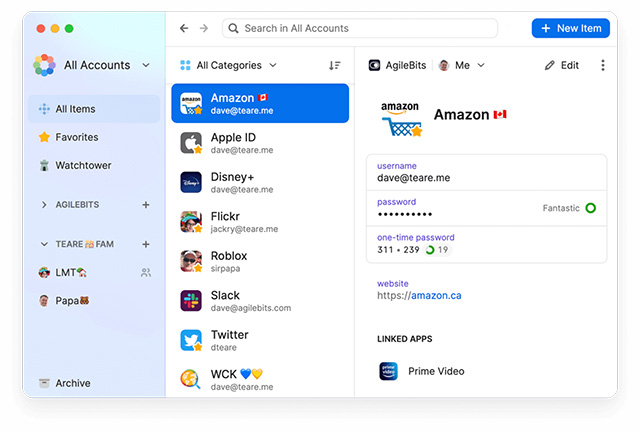Open Watchtower in sidebar
The height and width of the screenshot is (431, 640).
pos(94,165)
